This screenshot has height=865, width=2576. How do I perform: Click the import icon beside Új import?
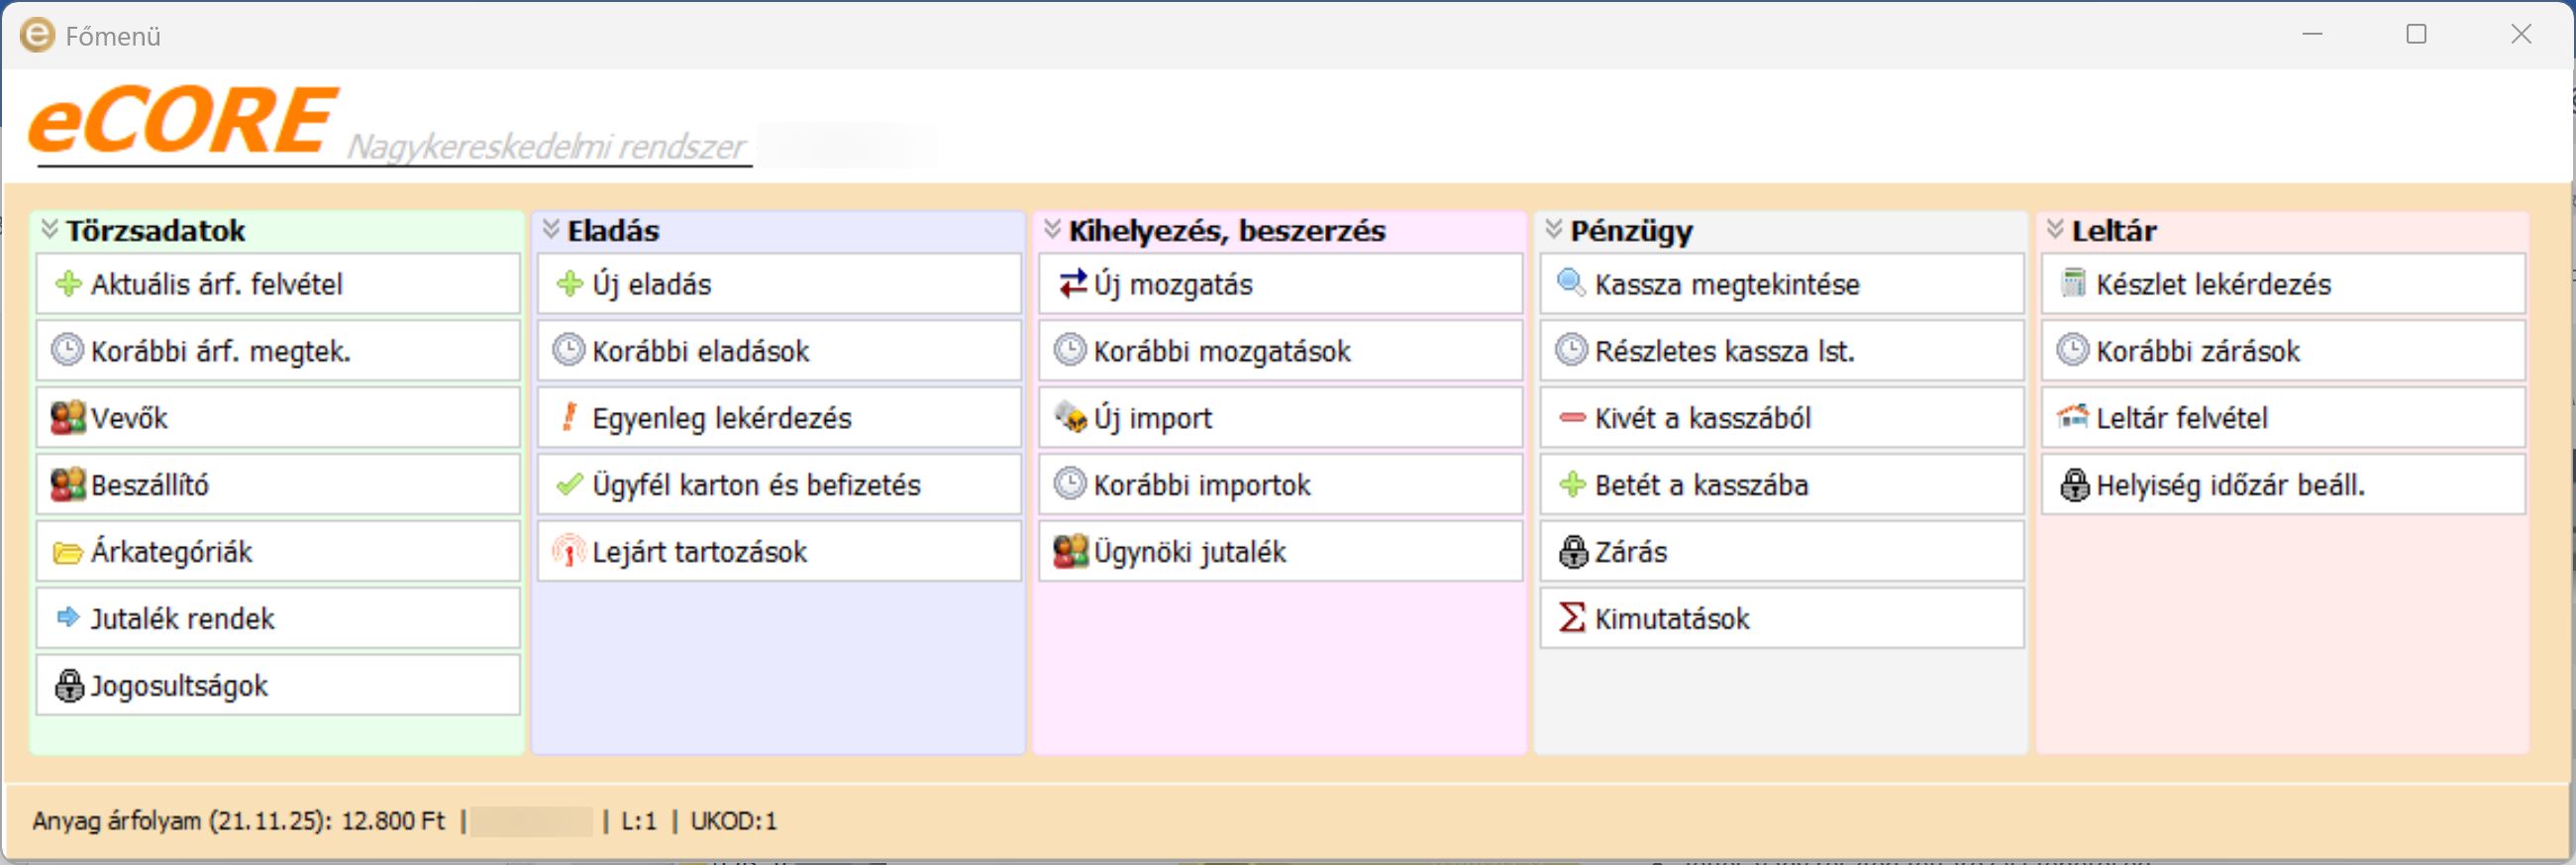(1071, 417)
